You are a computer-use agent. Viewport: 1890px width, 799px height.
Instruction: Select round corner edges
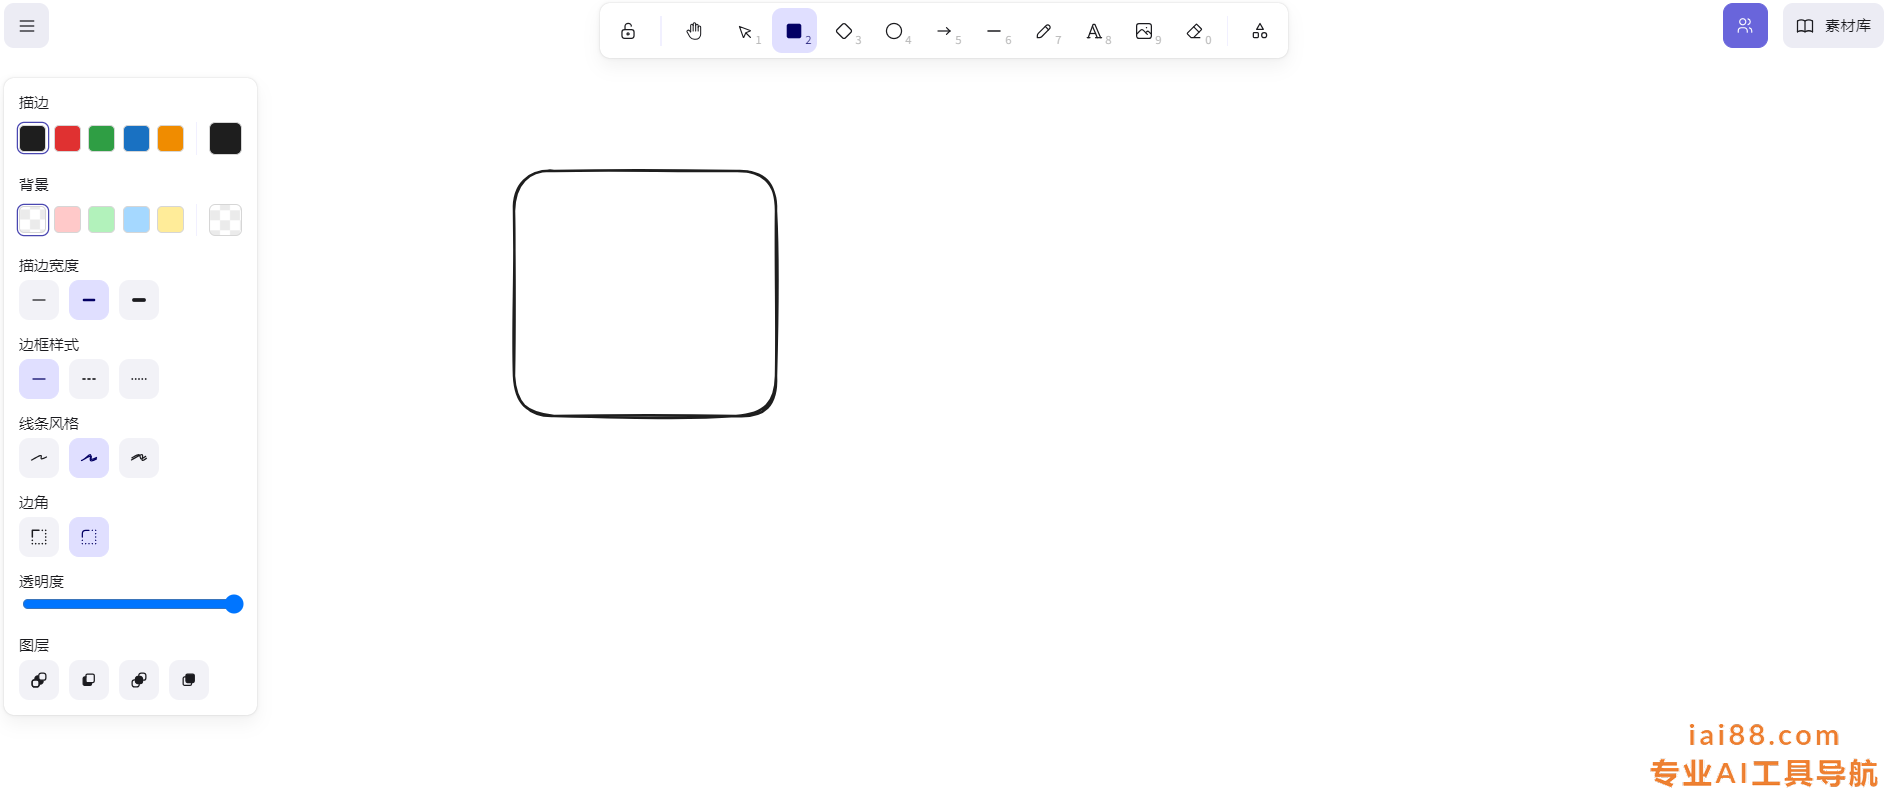click(x=89, y=537)
